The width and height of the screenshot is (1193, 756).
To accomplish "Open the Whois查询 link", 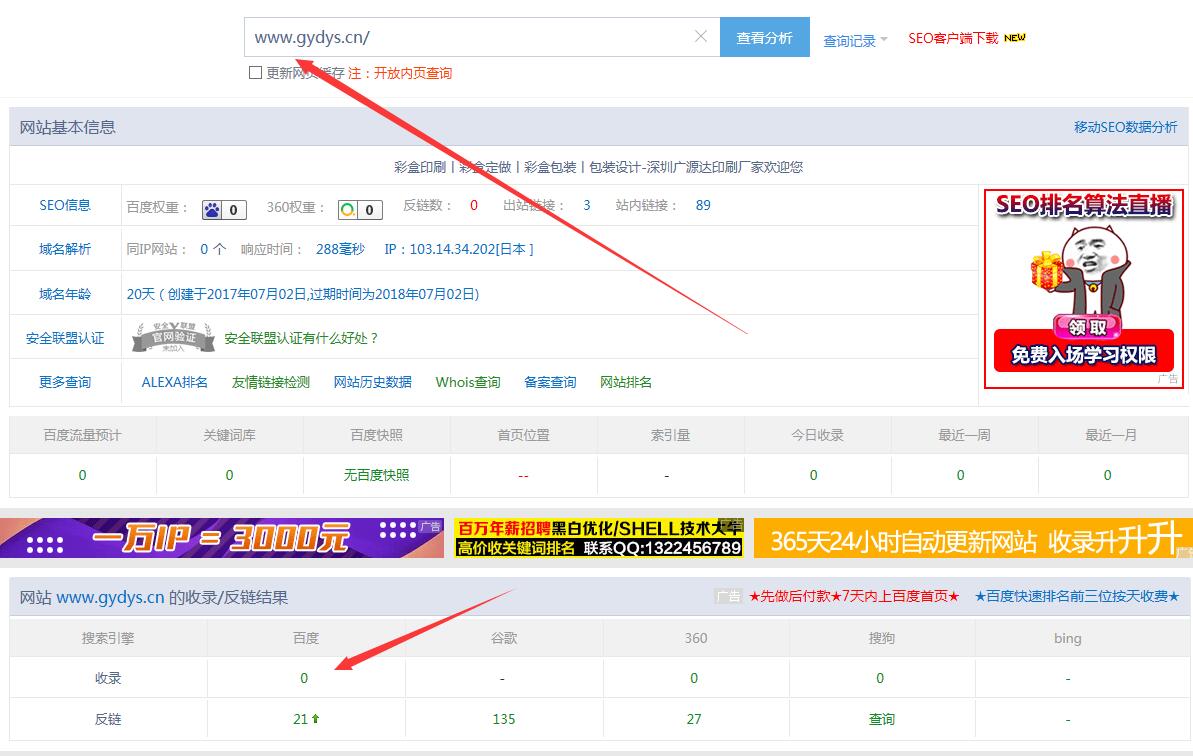I will 468,382.
